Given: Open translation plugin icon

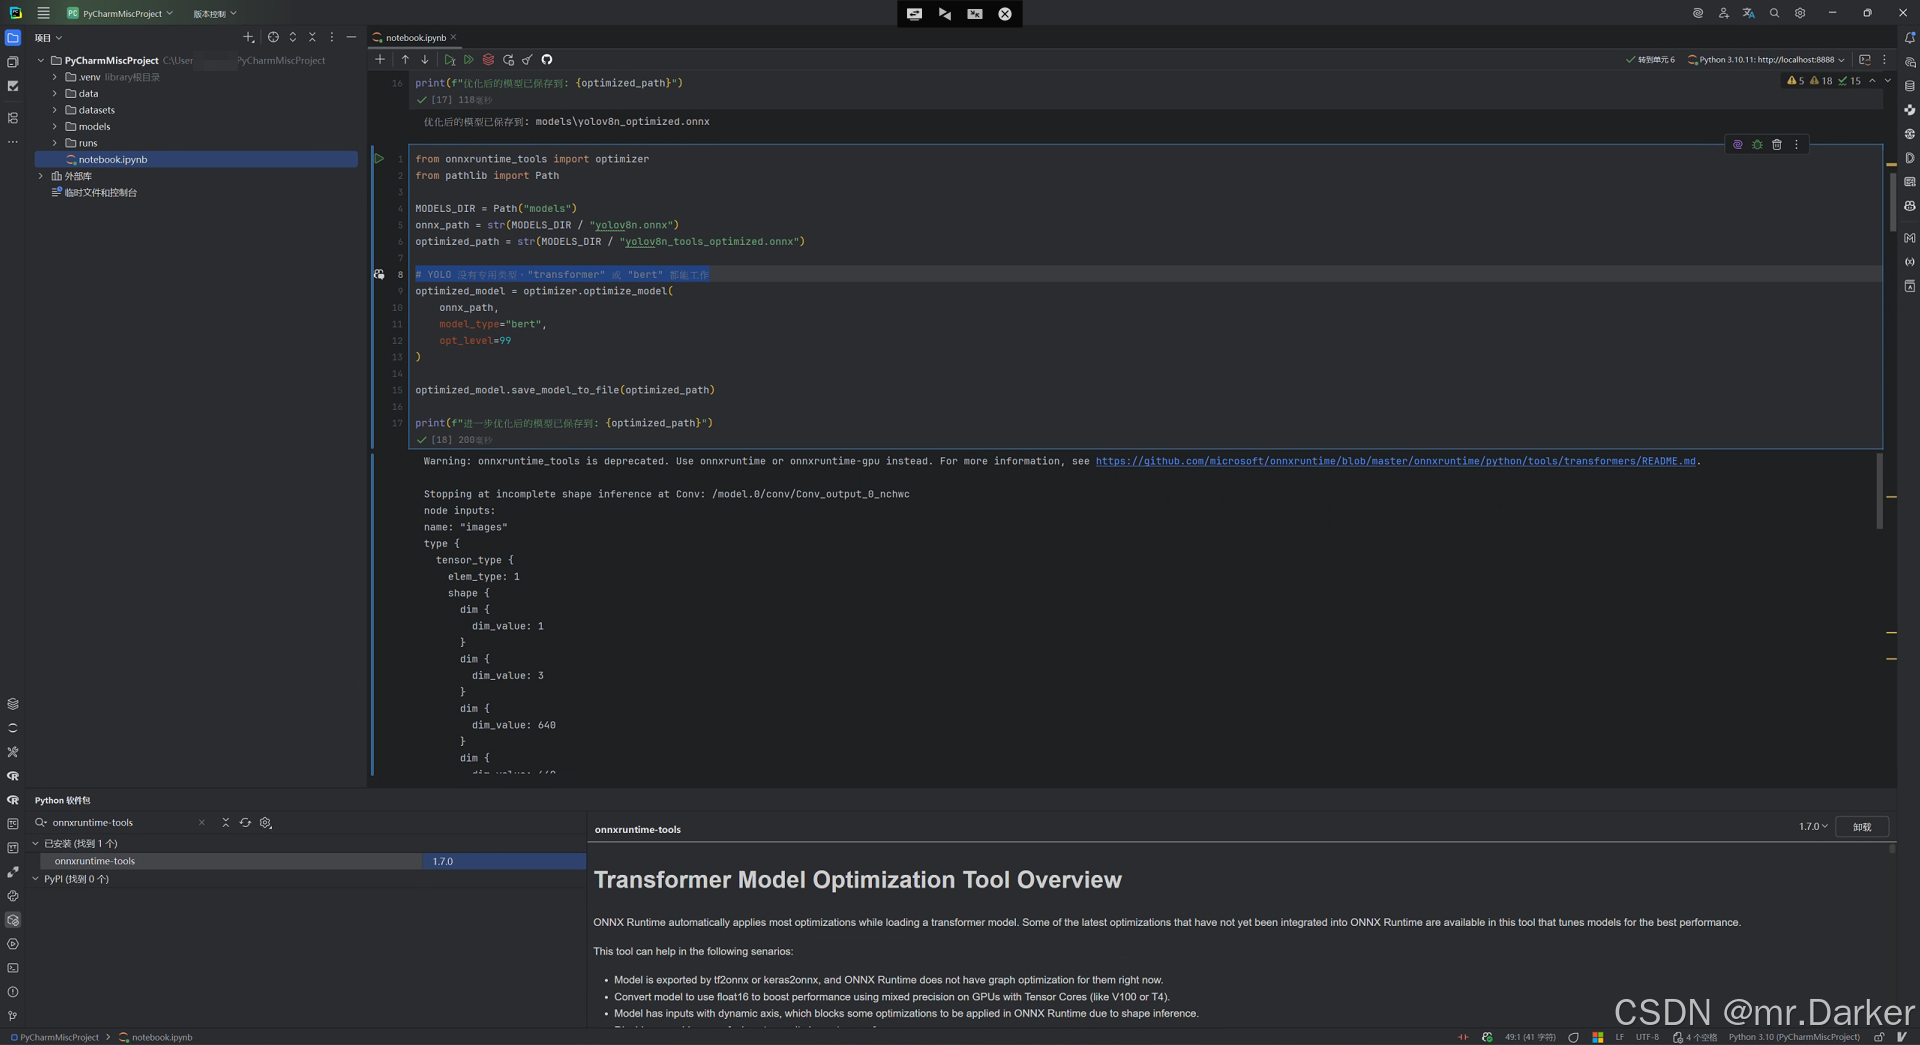Looking at the screenshot, I should tap(1748, 13).
